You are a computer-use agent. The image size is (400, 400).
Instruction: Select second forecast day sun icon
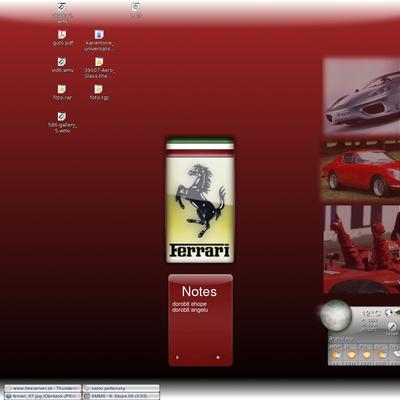(x=351, y=355)
